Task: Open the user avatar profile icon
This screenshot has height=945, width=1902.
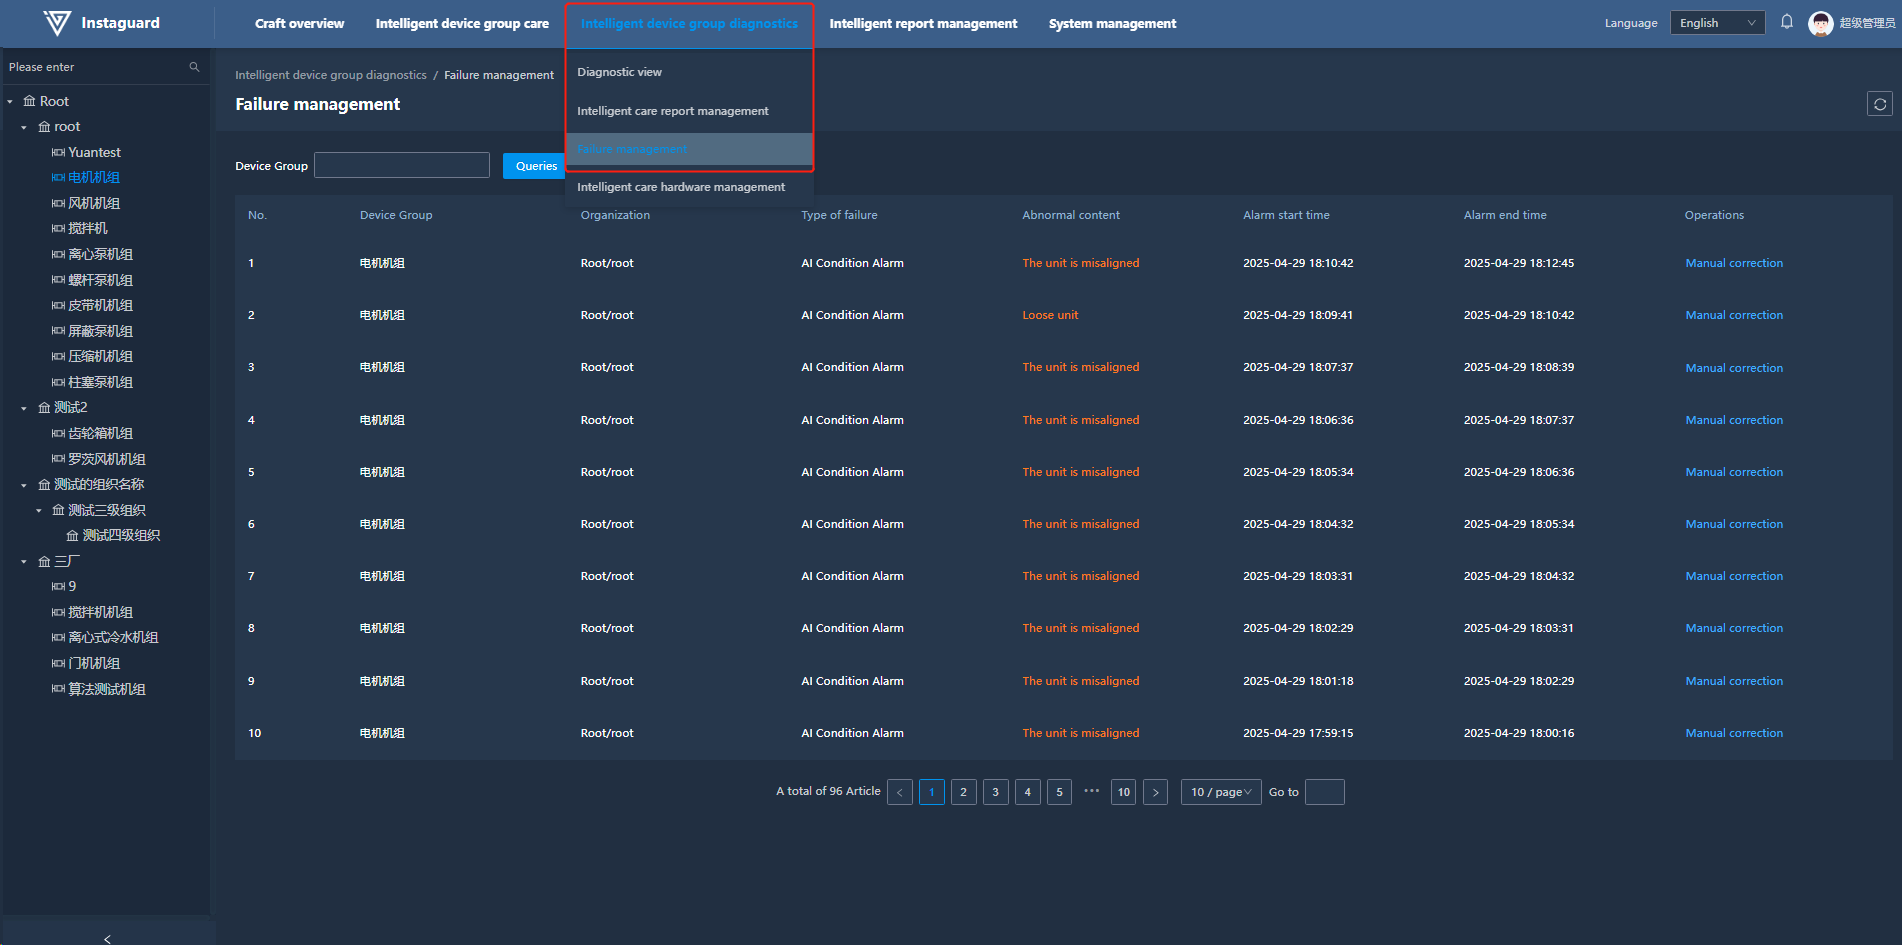Action: click(x=1820, y=23)
